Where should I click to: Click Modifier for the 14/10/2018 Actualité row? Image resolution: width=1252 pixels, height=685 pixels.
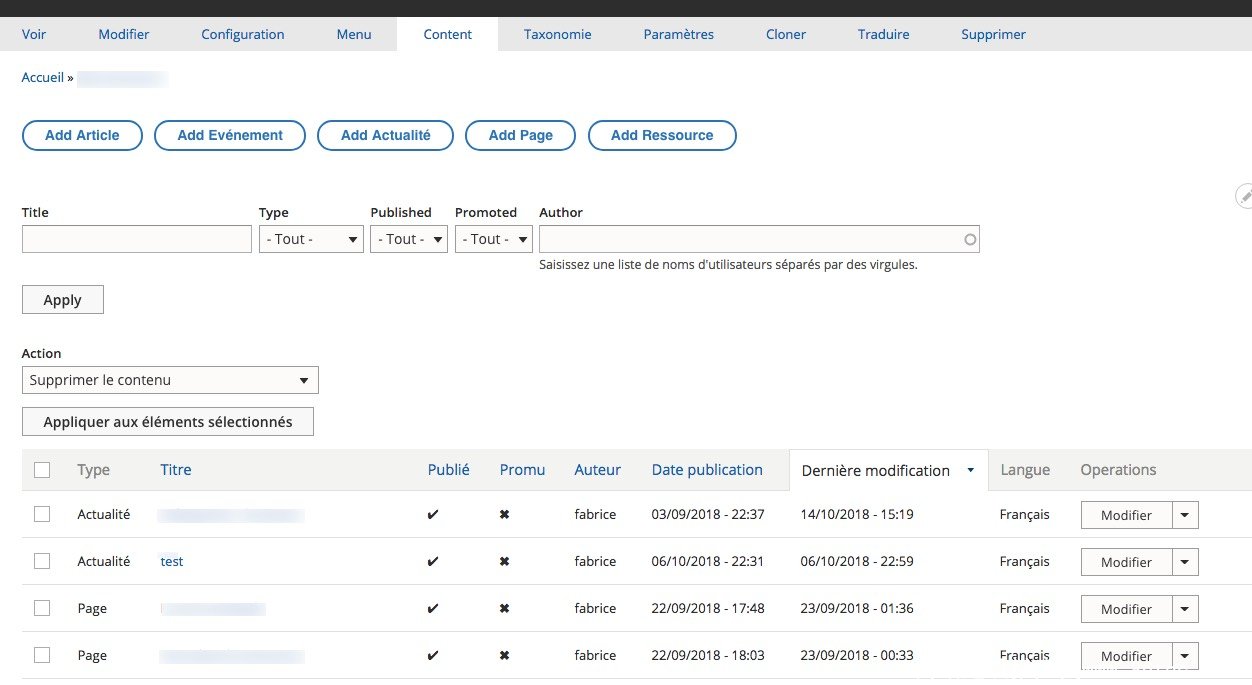pos(1126,515)
